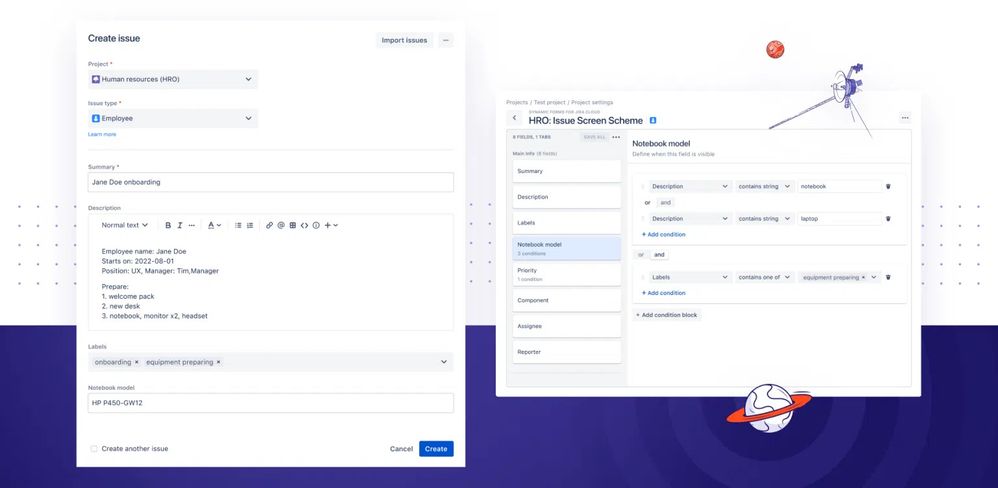The image size is (998, 488).
Task: Toggle italic formatting in description toolbar
Action: point(179,225)
